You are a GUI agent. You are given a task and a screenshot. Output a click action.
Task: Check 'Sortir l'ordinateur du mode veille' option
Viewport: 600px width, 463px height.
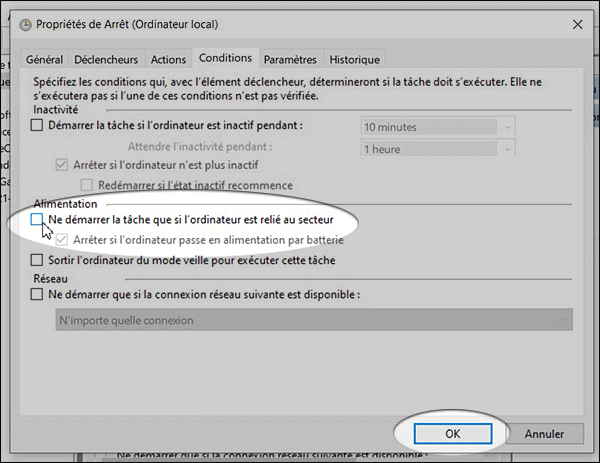pos(38,261)
